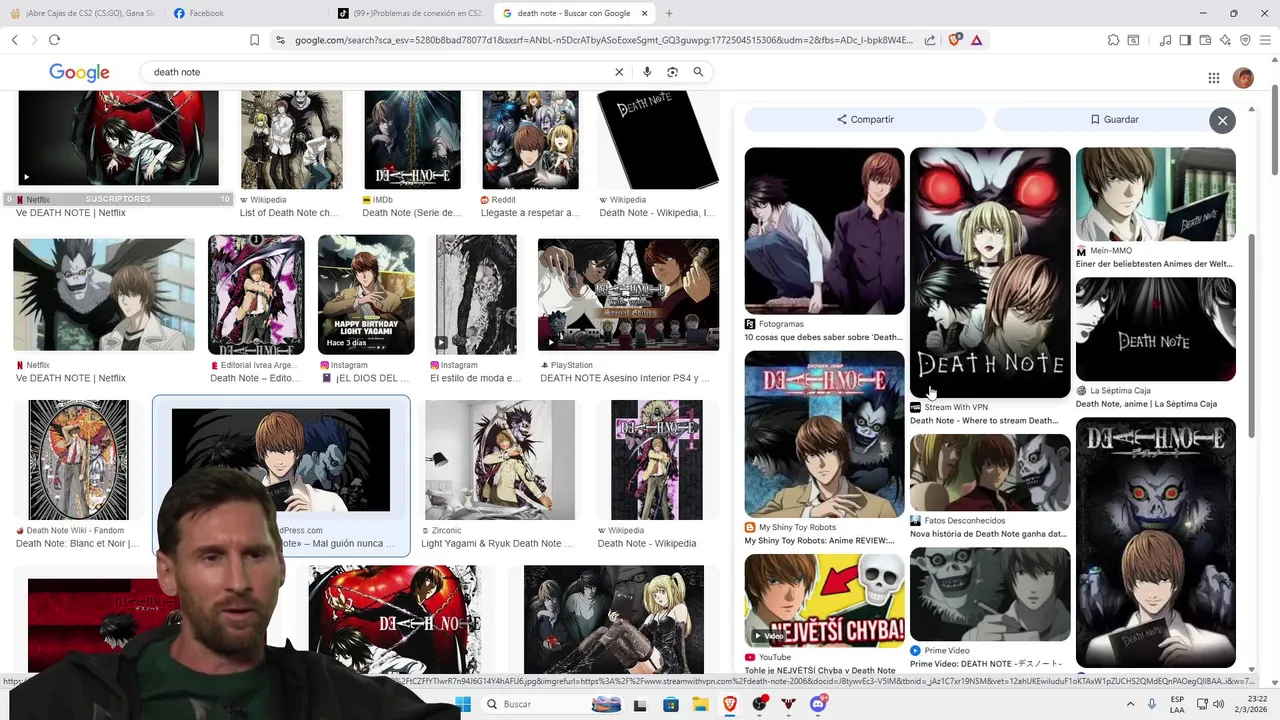Switch to the Problemas de conexión en CS2 tab
Viewport: 1280px width, 720px height.
coord(410,13)
